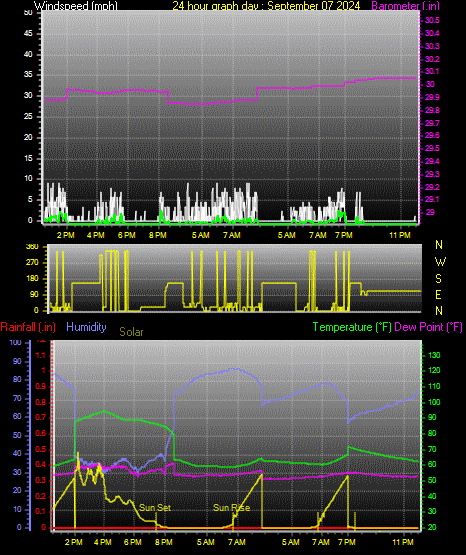This screenshot has width=466, height=555.
Task: Select the Rainfall (in) legend label
Action: [28, 327]
